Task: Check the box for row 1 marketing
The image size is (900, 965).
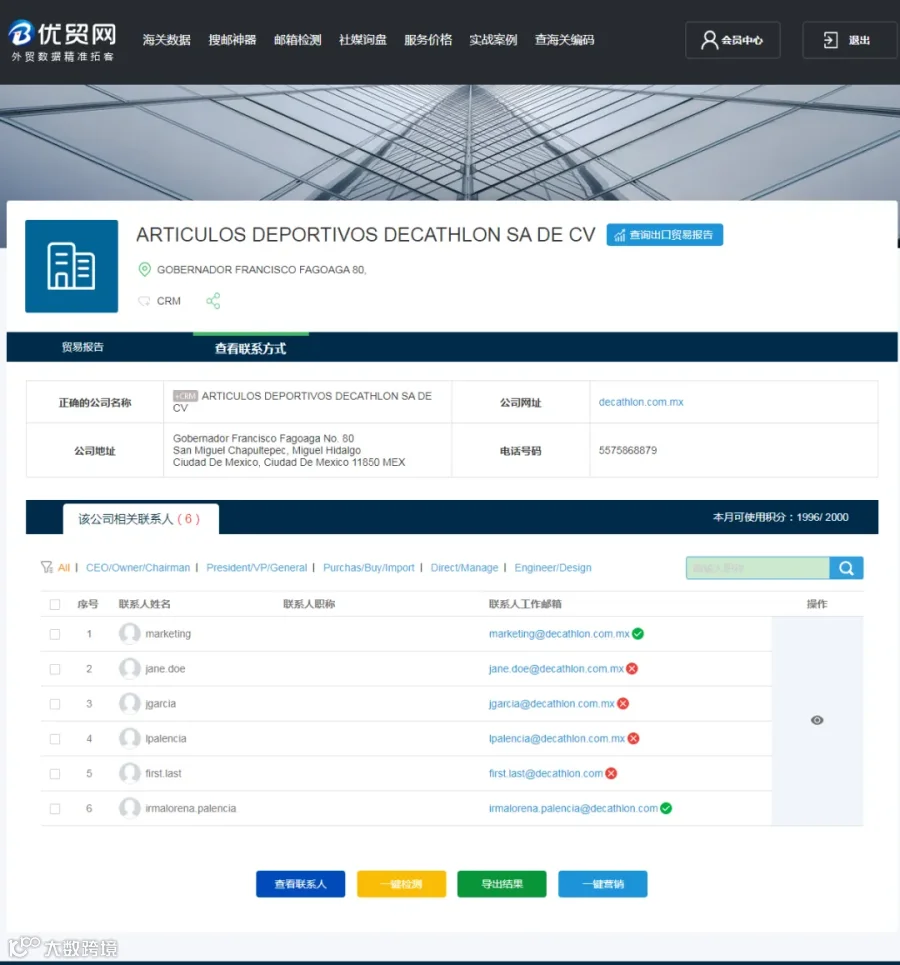Action: [x=55, y=634]
